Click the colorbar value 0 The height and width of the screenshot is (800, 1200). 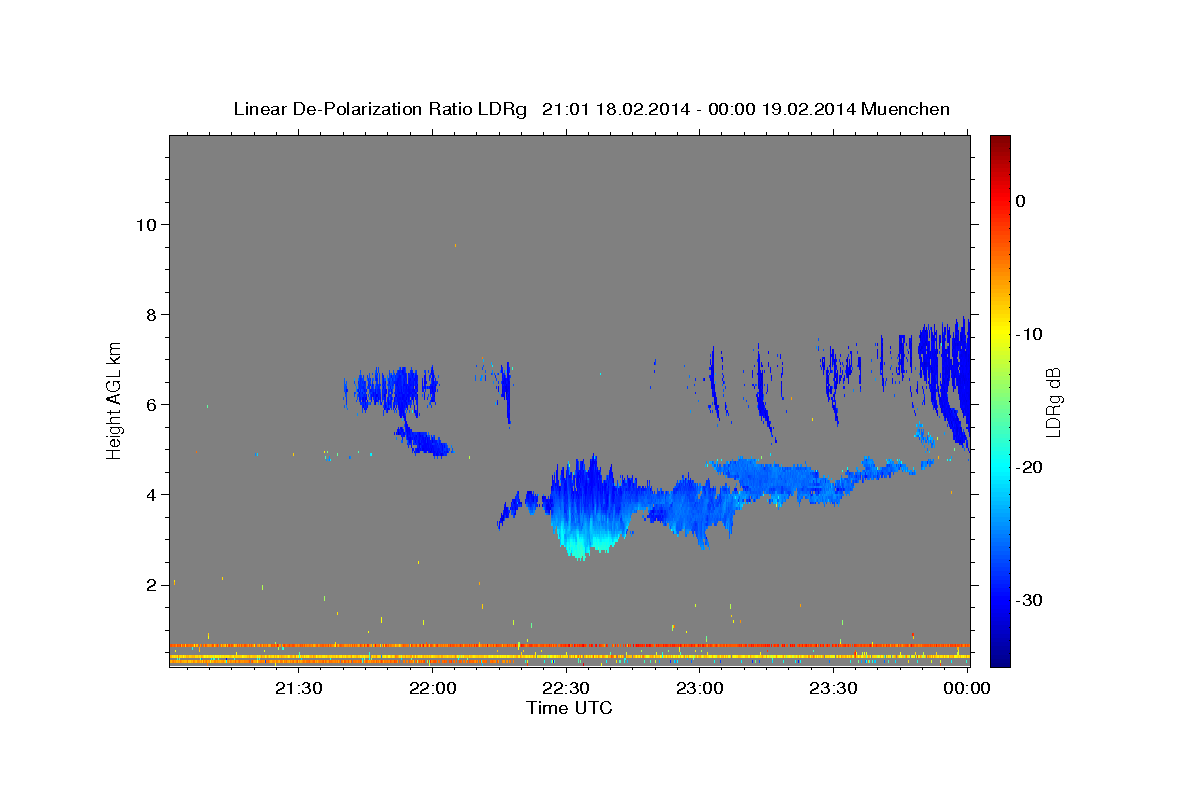tap(1020, 201)
